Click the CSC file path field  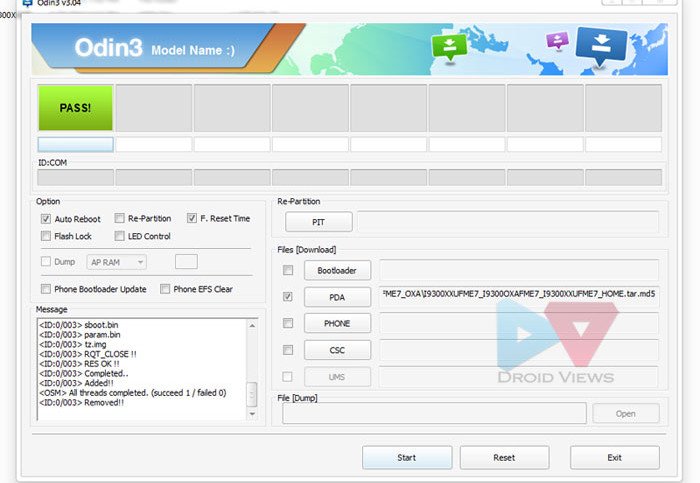click(x=519, y=350)
